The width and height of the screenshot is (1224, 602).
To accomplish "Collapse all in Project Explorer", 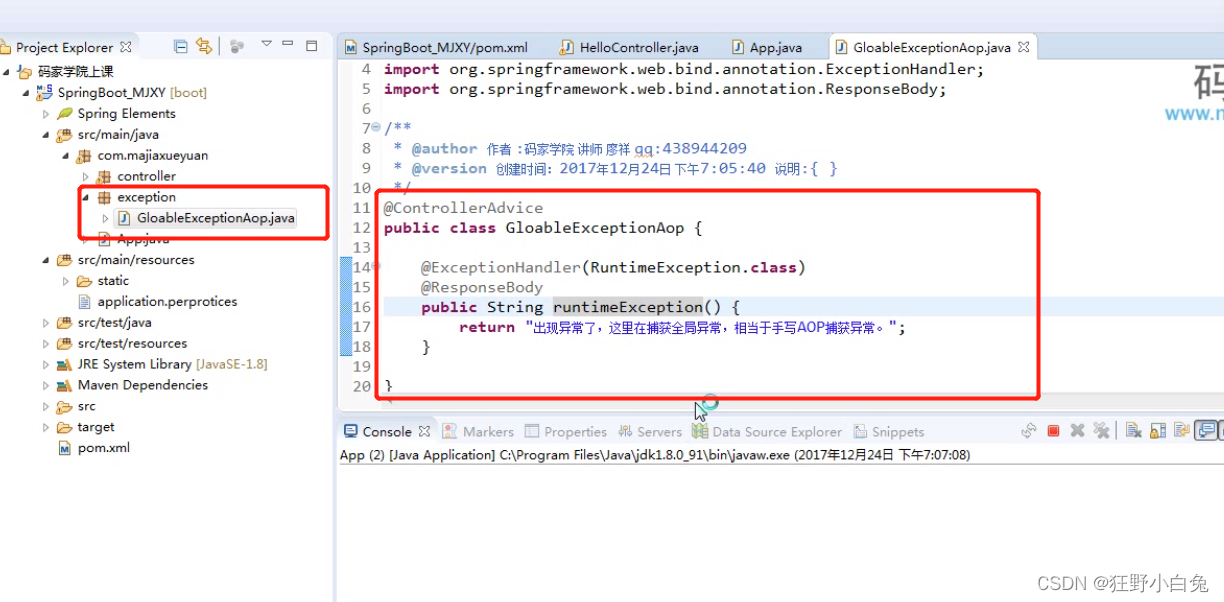I will point(181,46).
